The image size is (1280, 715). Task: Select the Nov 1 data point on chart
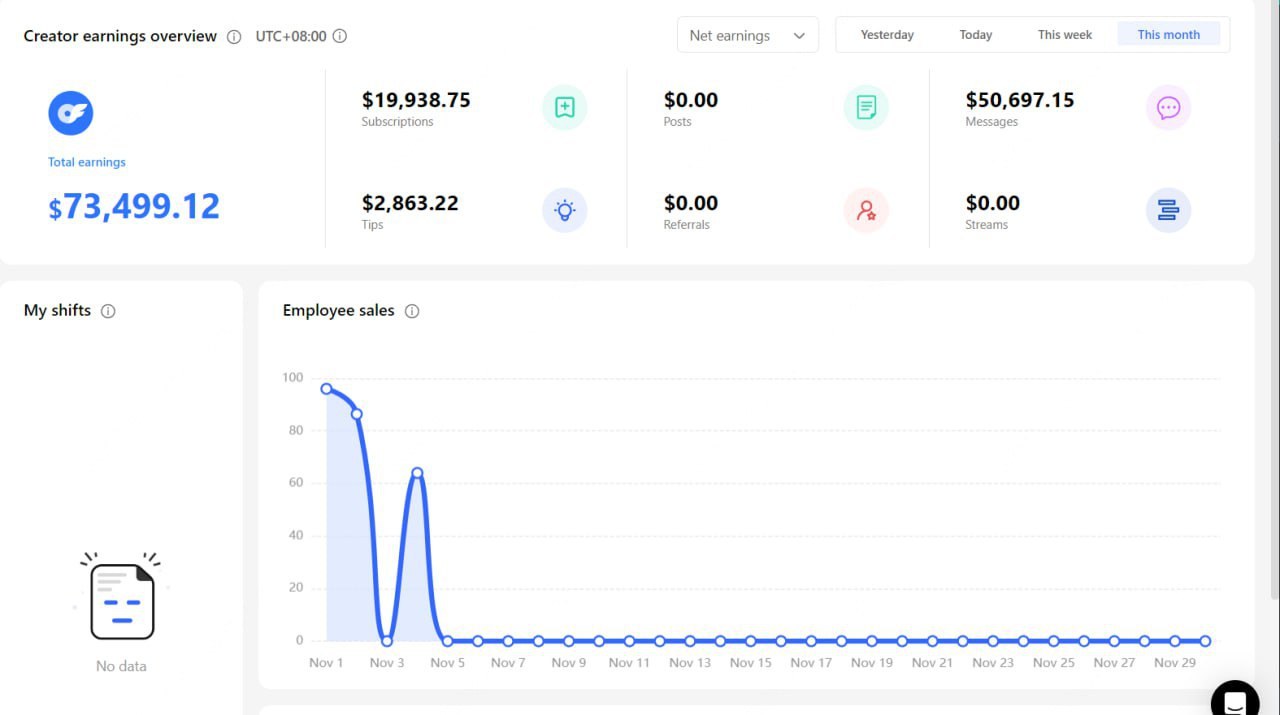coord(326,388)
